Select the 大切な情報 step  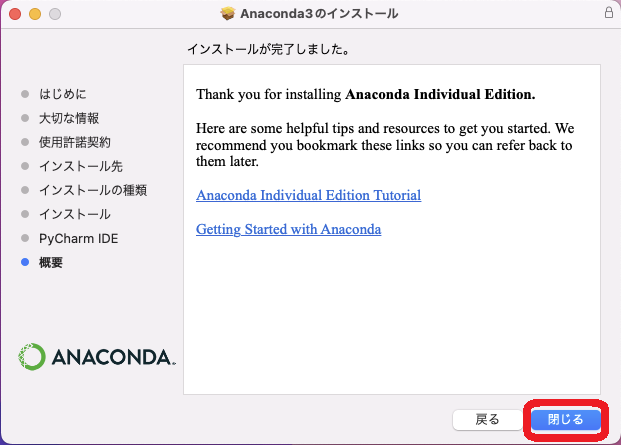69,118
